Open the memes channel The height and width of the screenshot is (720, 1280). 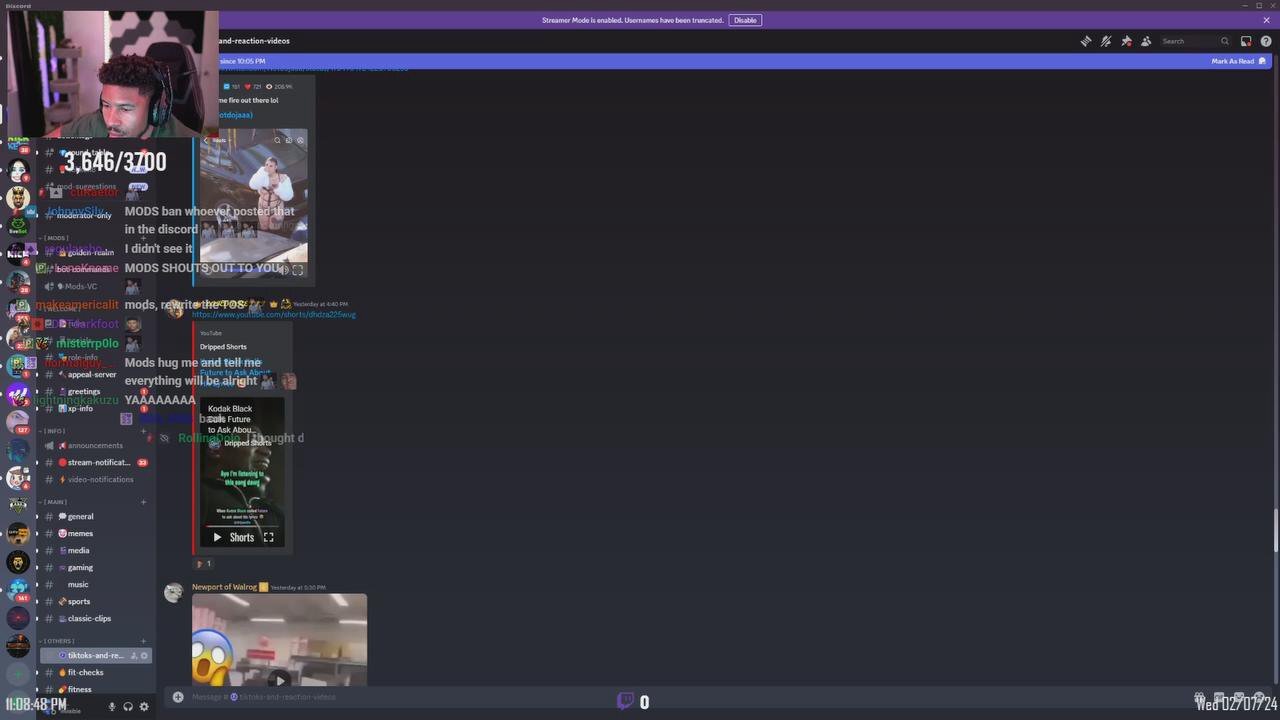point(95,533)
